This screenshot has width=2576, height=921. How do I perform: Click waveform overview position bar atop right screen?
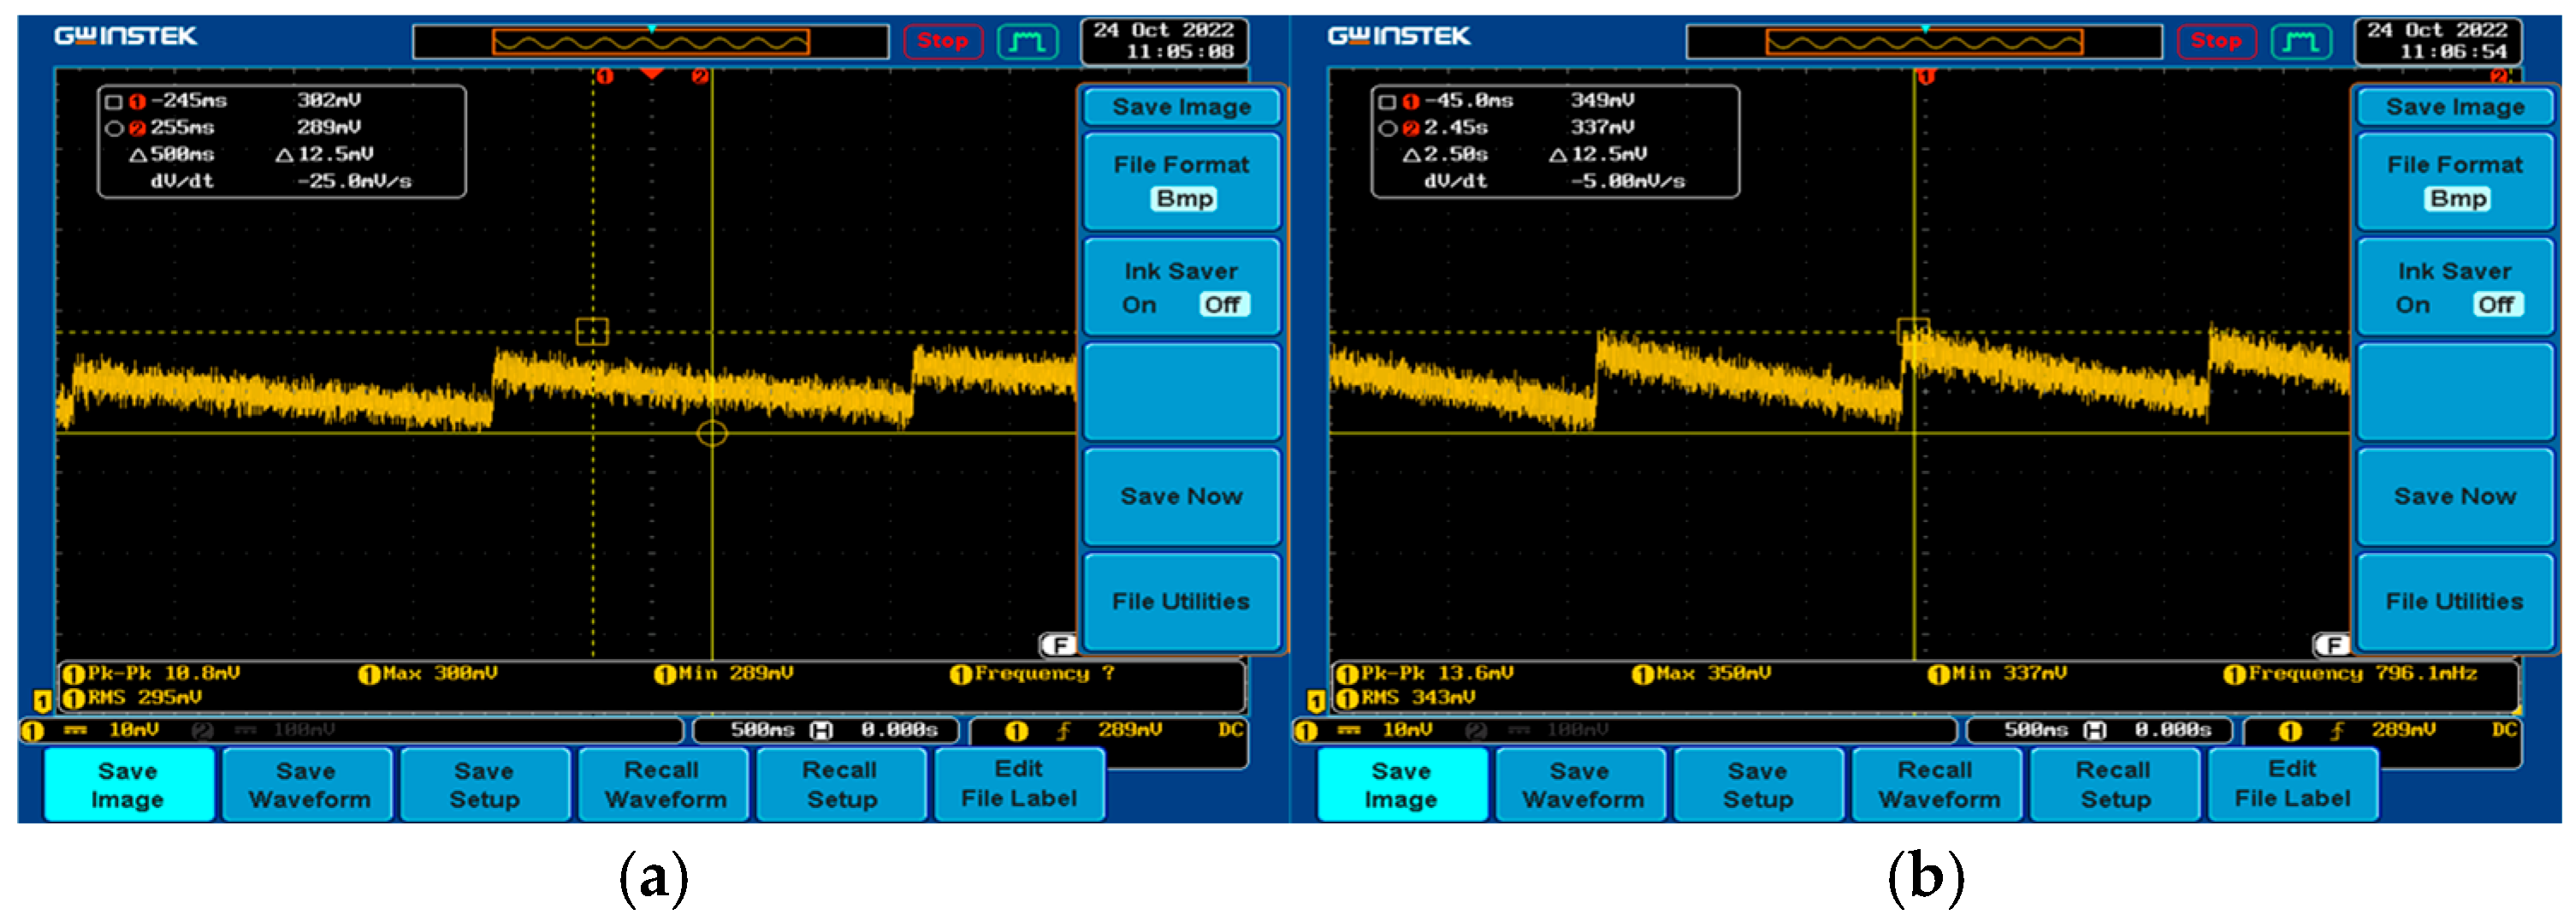coord(1923,42)
